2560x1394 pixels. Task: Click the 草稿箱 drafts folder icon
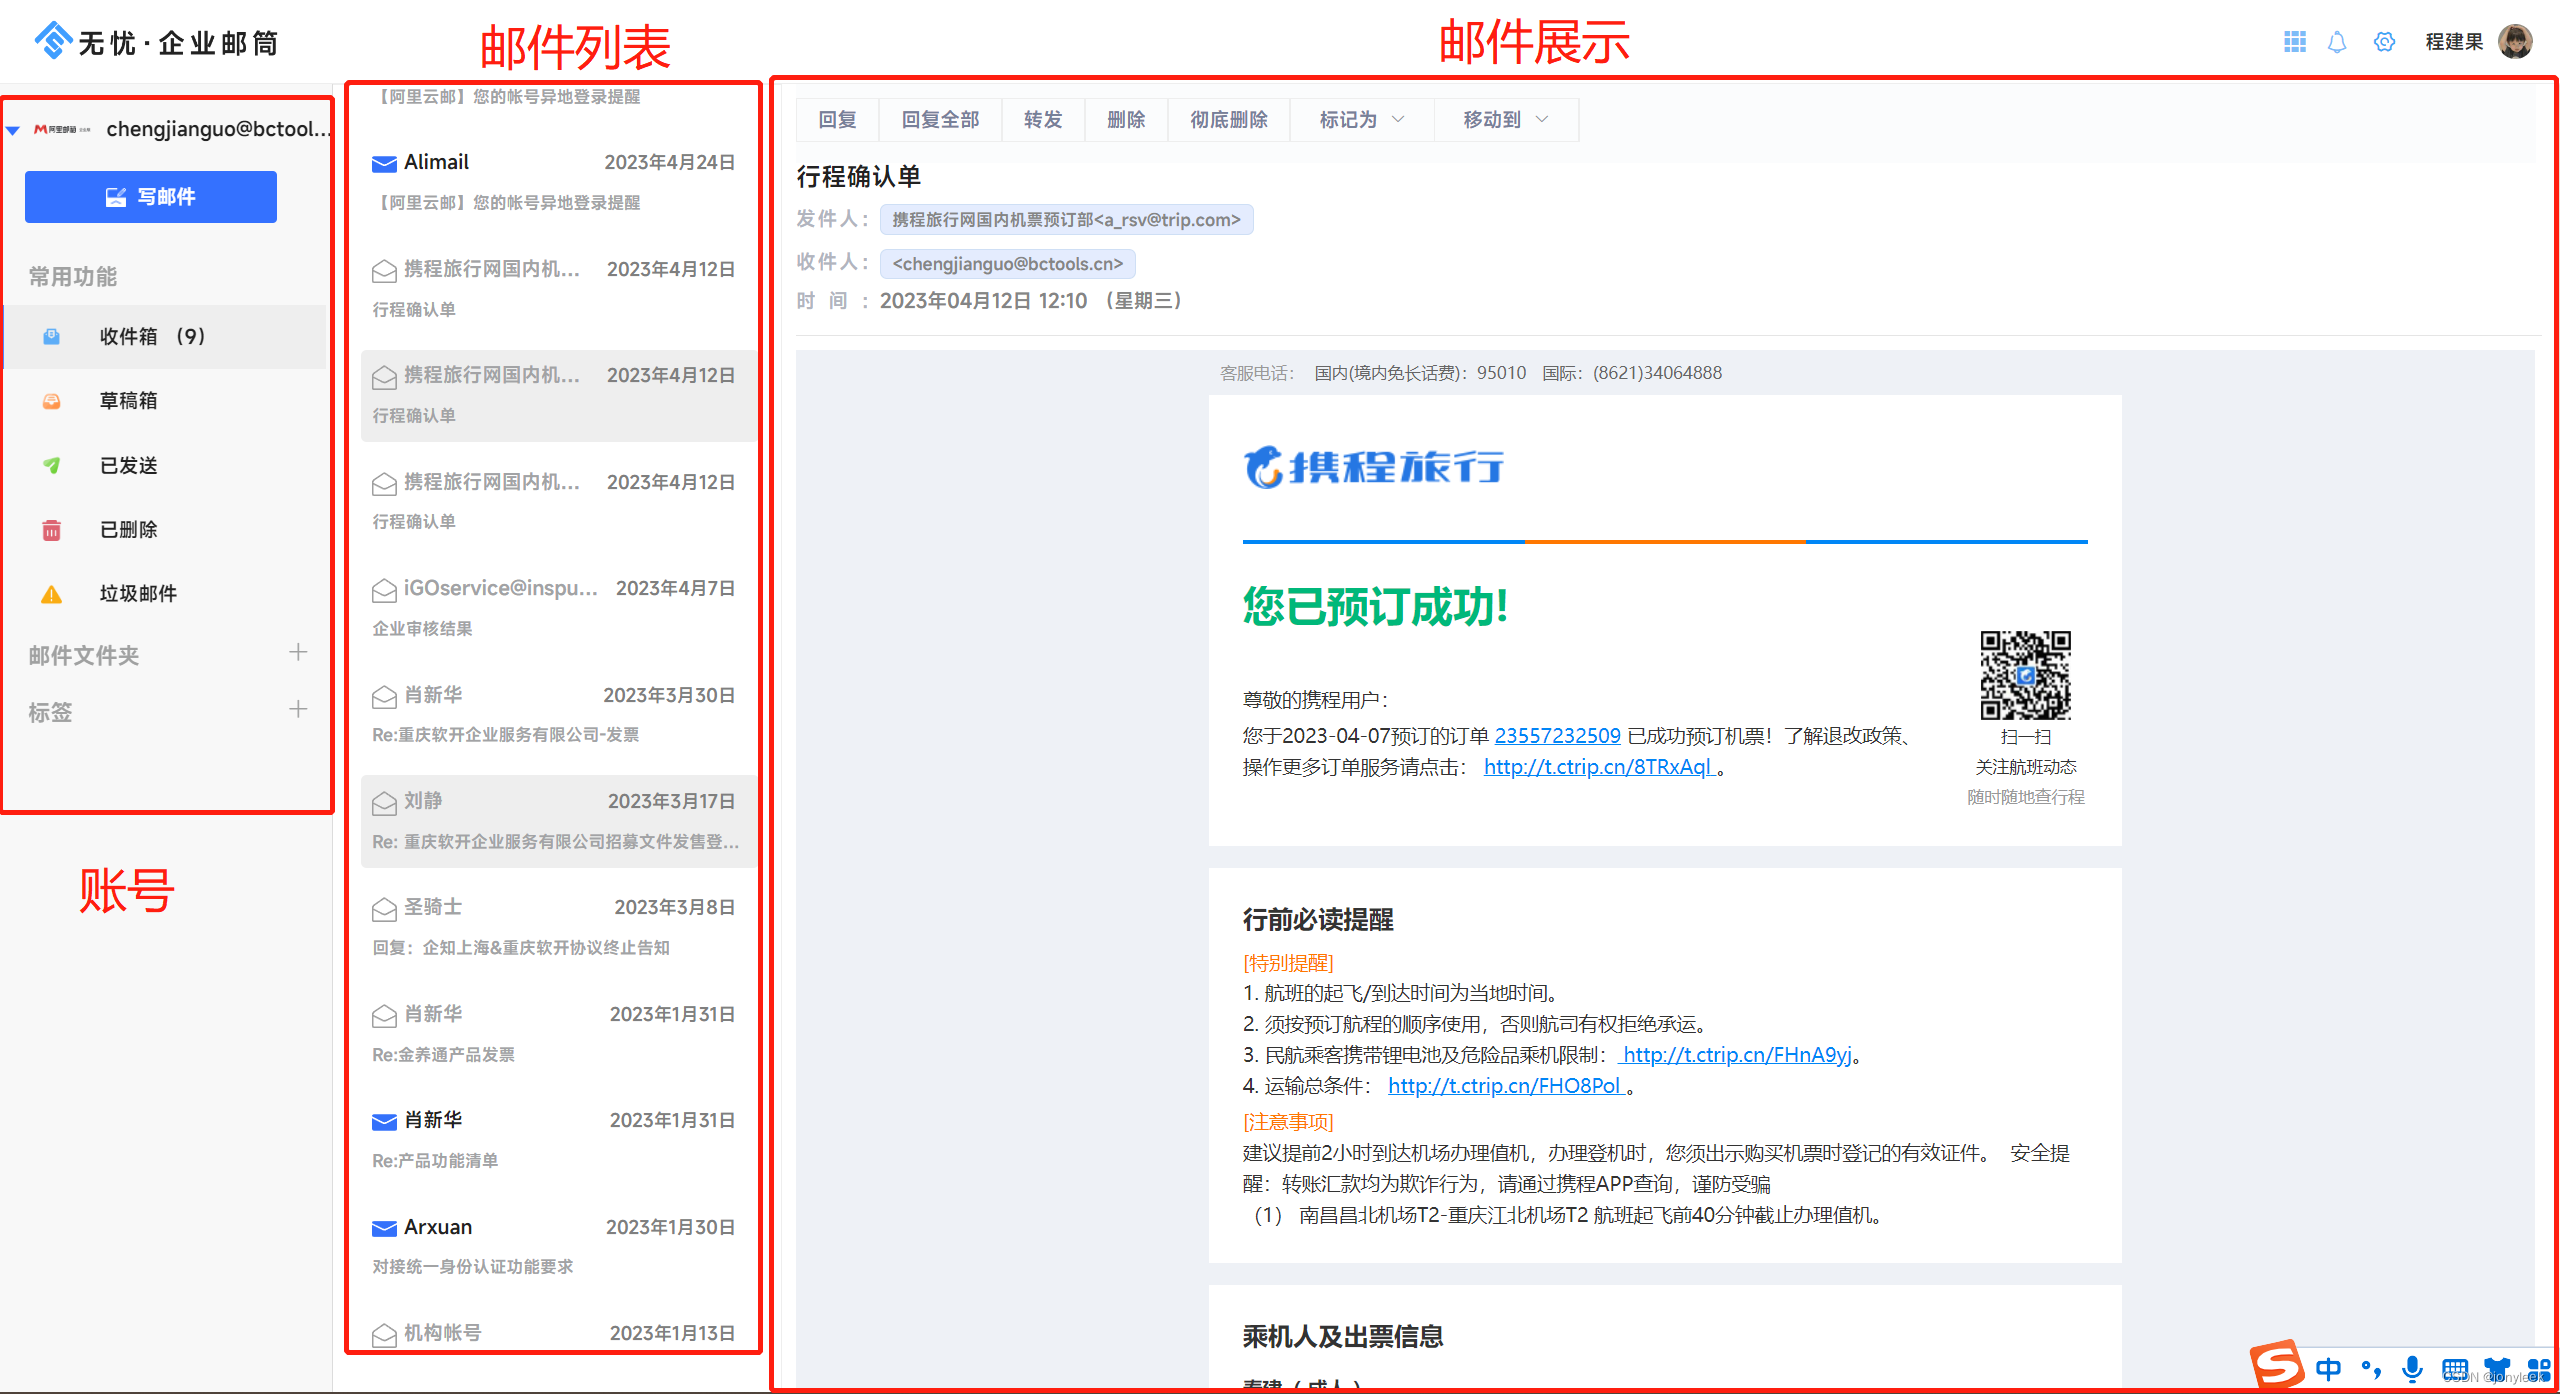[x=51, y=401]
